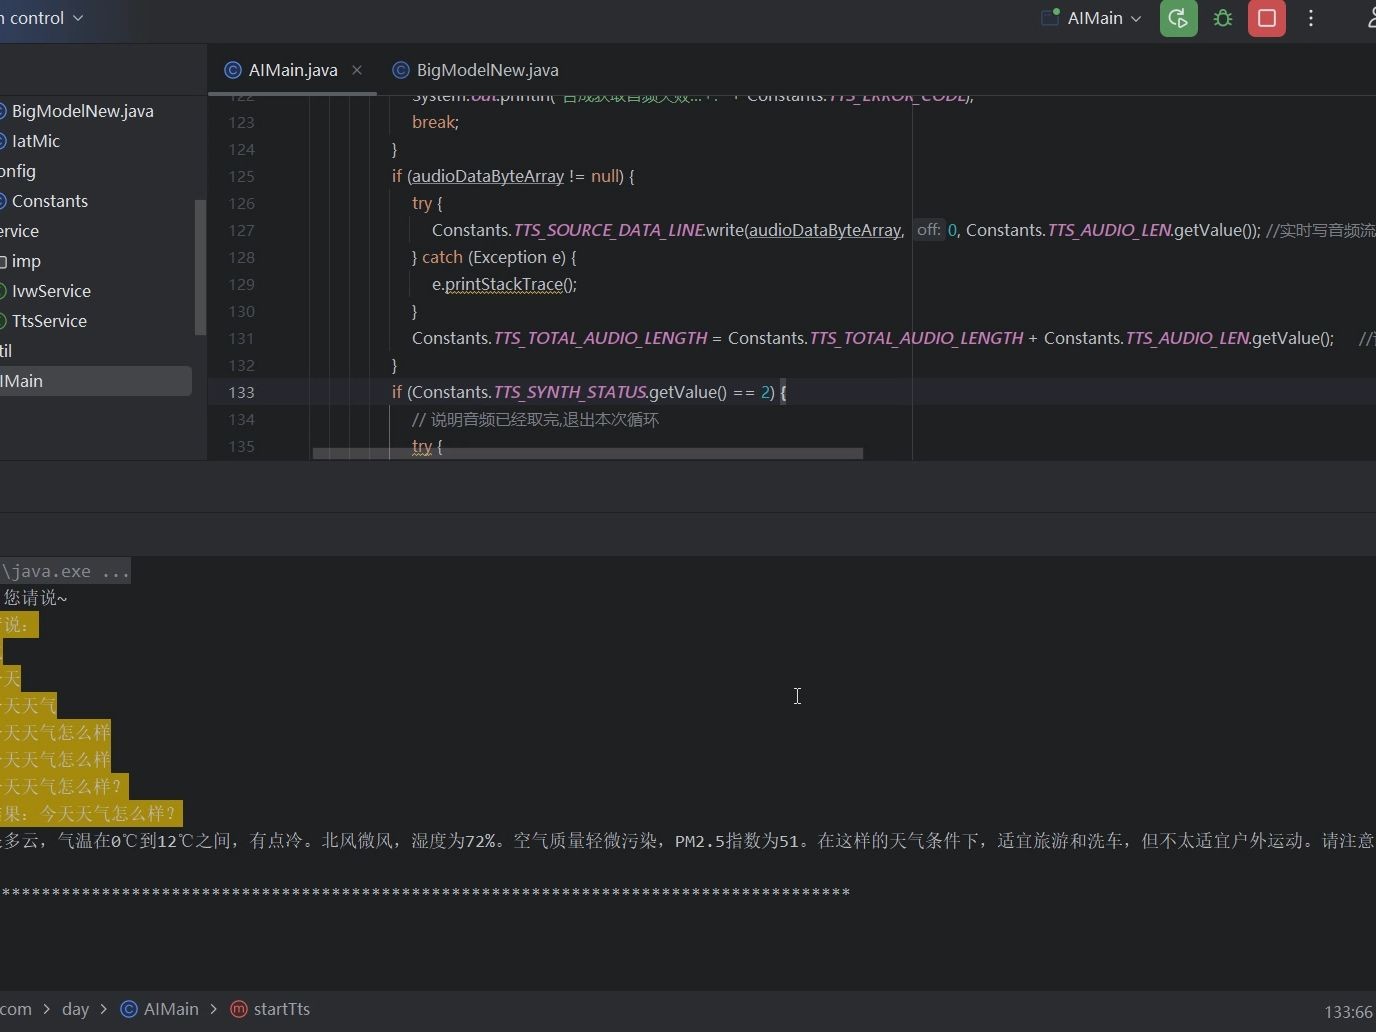Click line number 133 in the gutter
1376x1032 pixels.
(241, 392)
